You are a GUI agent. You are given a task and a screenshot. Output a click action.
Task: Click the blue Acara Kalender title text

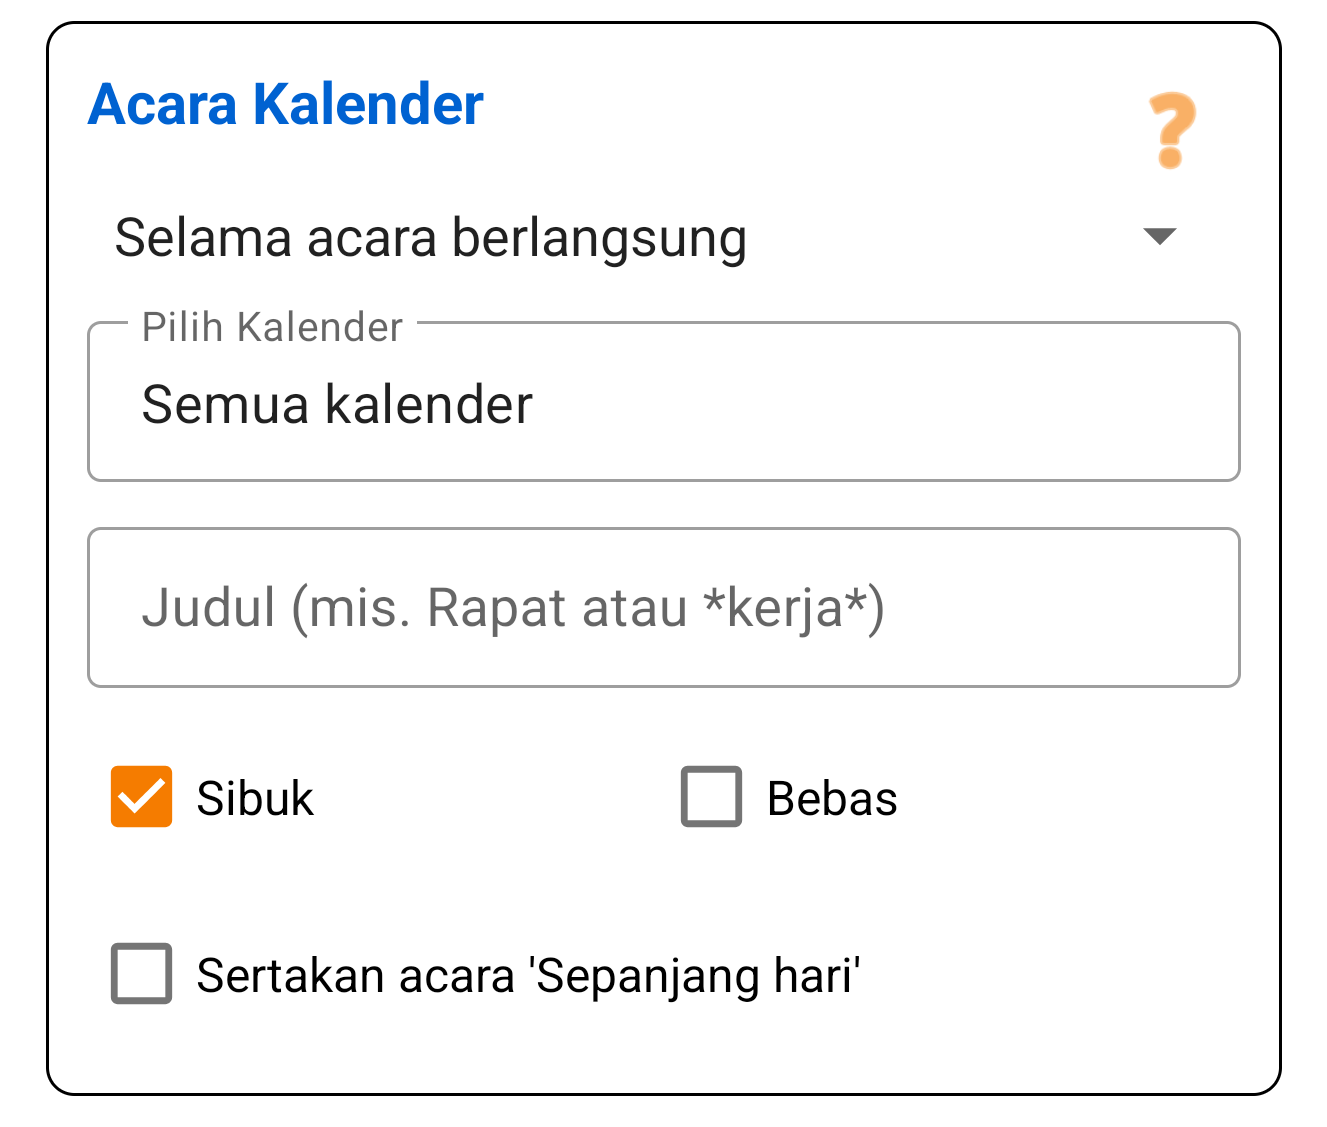285,104
